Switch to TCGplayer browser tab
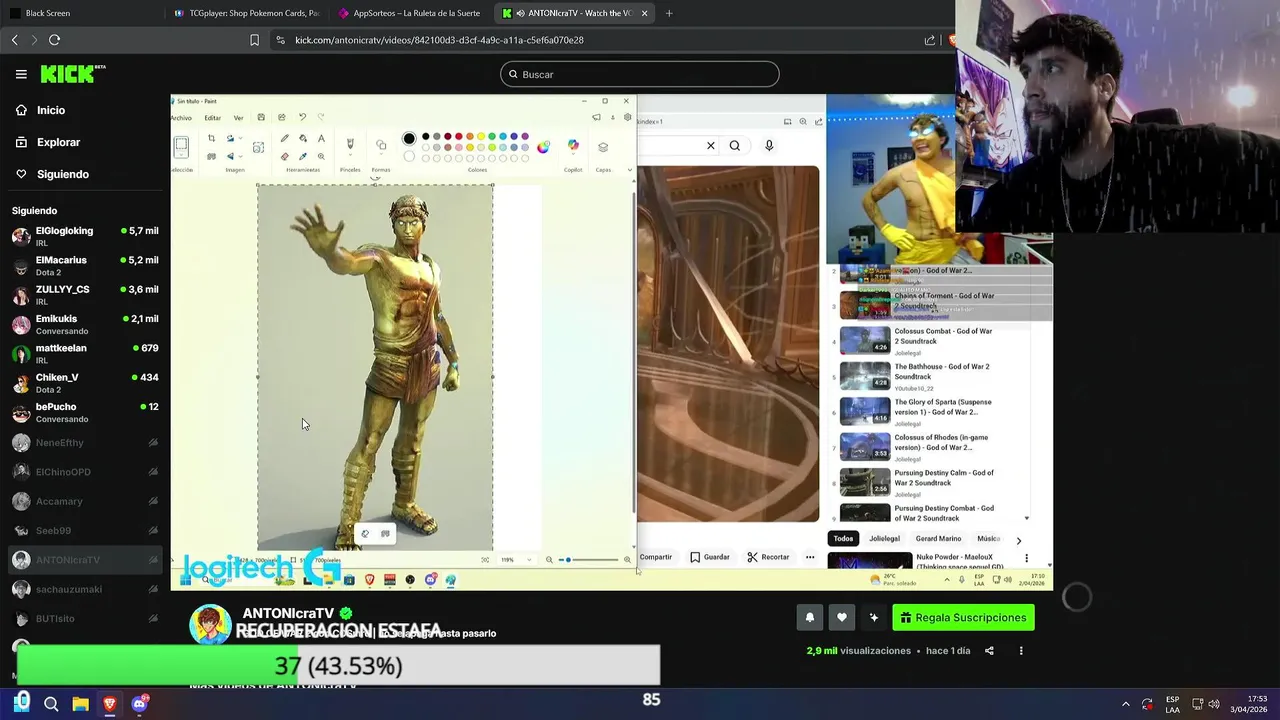1280x720 pixels. (x=246, y=13)
